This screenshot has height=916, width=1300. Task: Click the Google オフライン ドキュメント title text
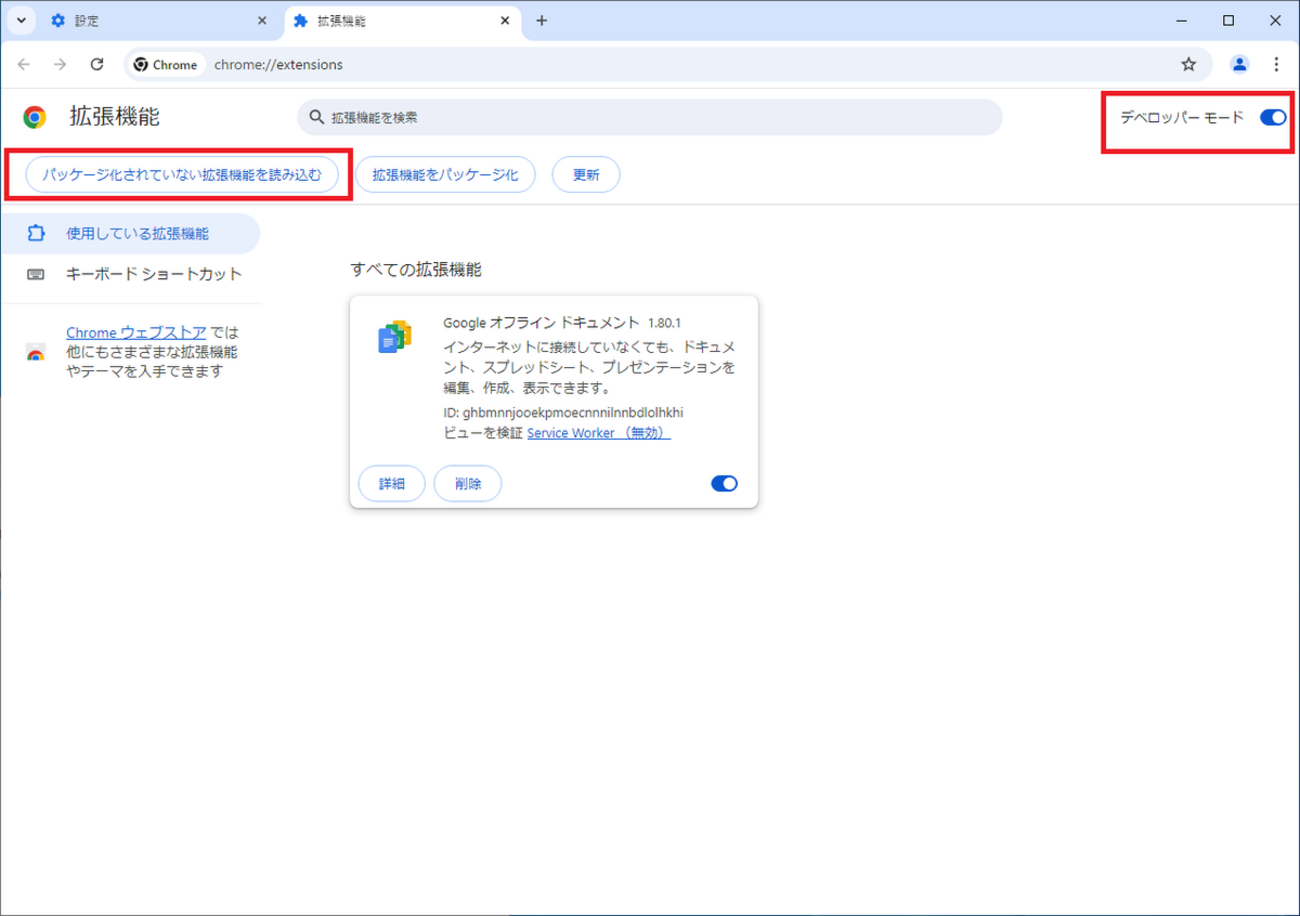pos(541,323)
